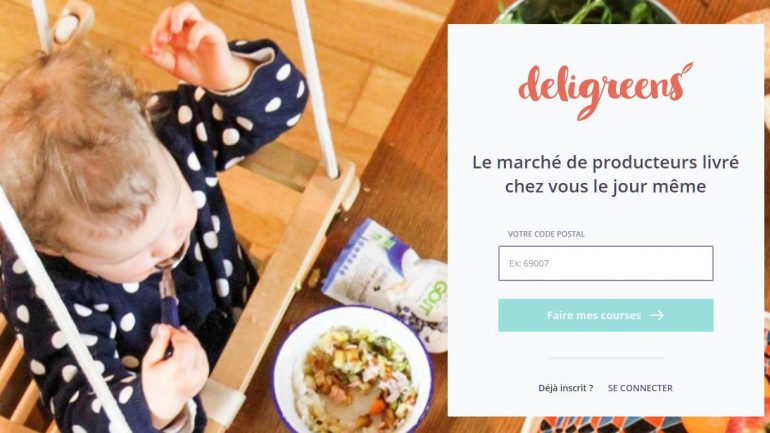Select the VOTRE CODE POSTAL label
Viewport: 770px width, 433px height.
[x=546, y=234]
